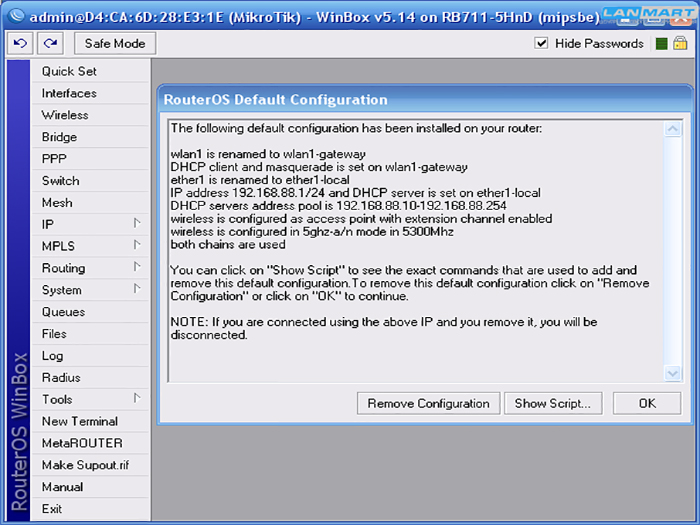Click the Show Script... button

click(553, 404)
